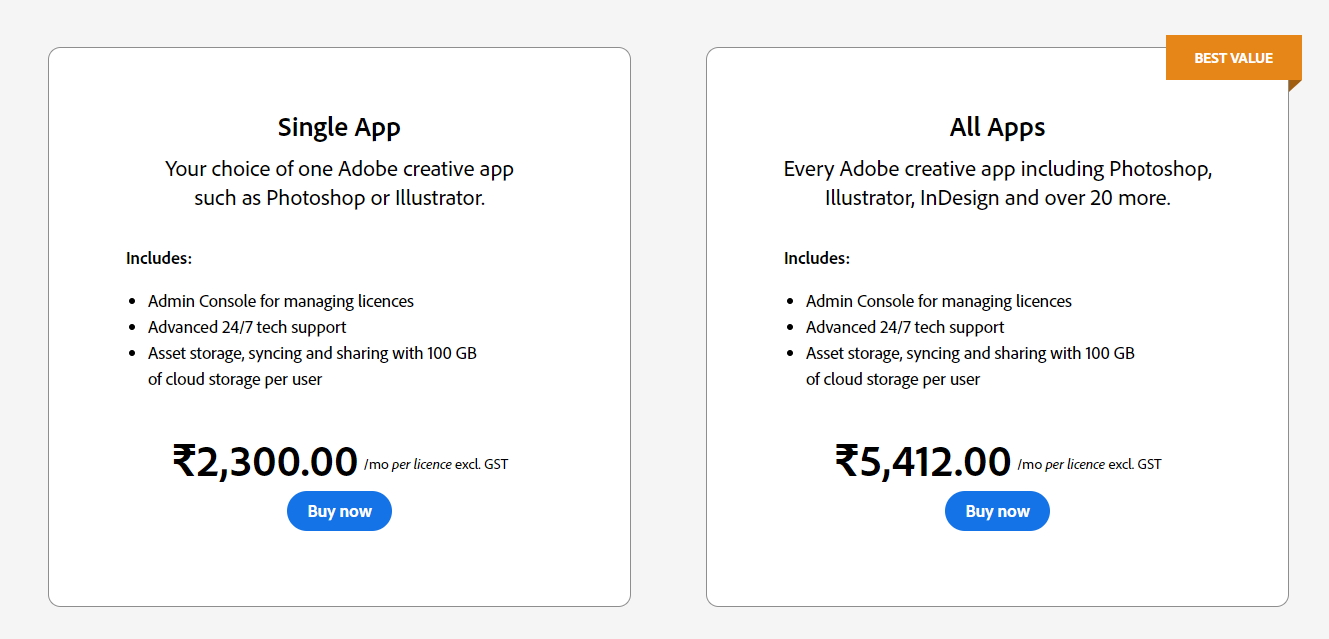The image size is (1329, 639).
Task: Click '/mo per licence excl. GST' beside ₹5,412.00
Action: (x=1089, y=465)
